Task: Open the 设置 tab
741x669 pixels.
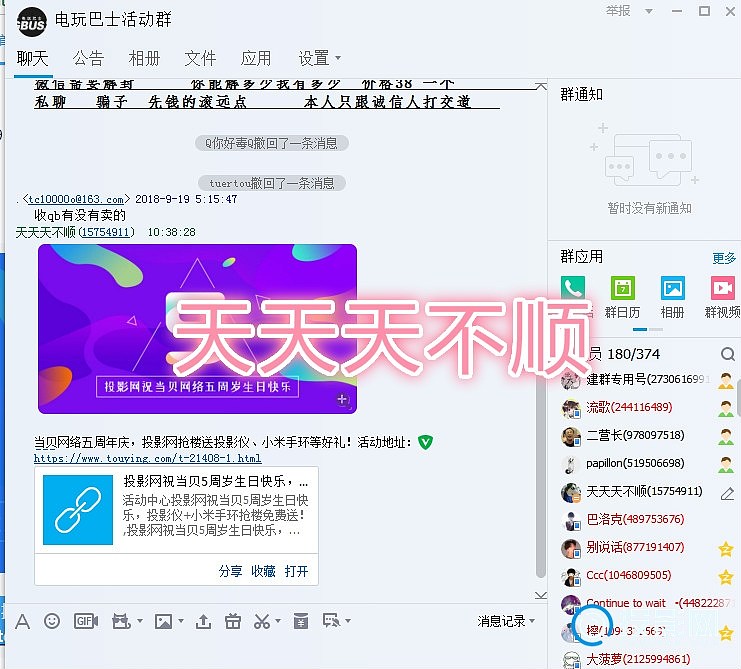Action: [314, 59]
